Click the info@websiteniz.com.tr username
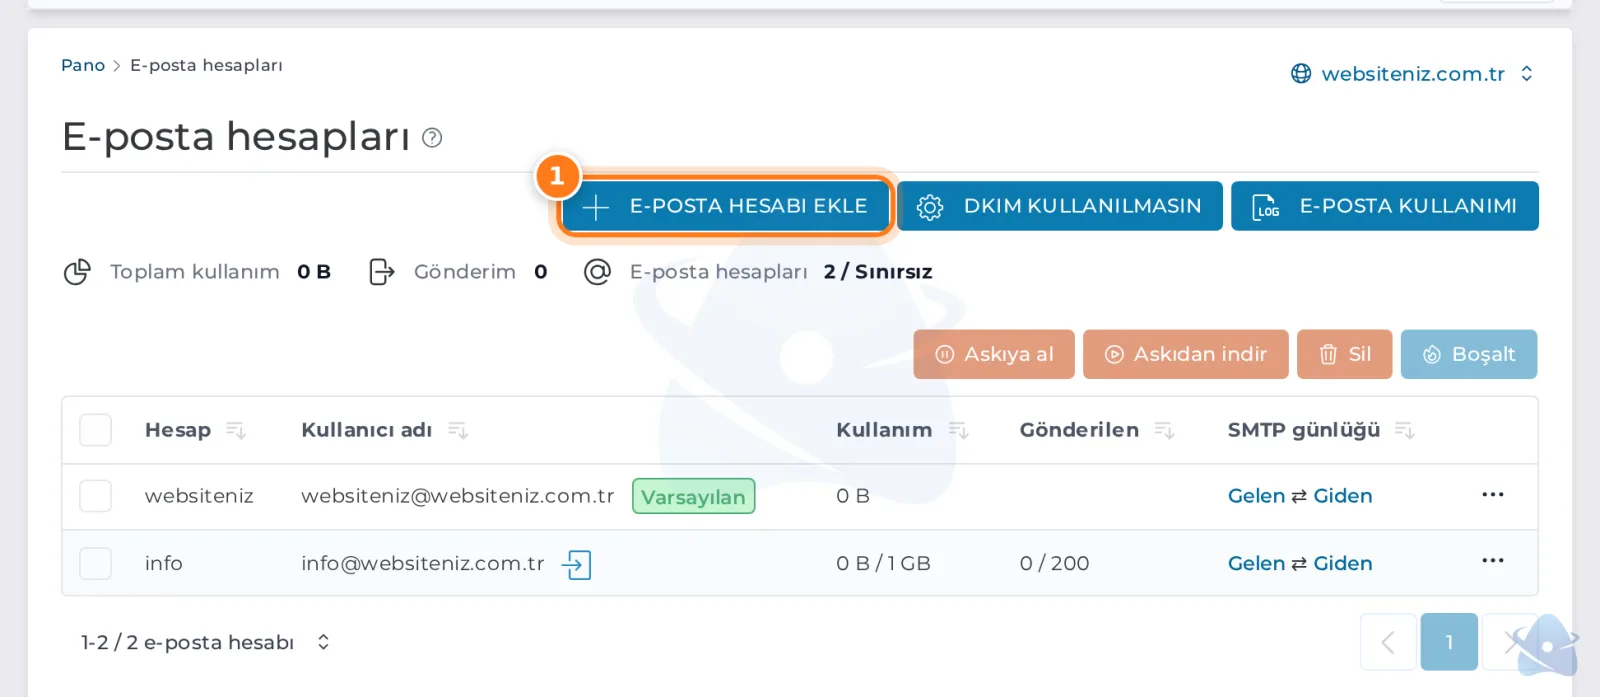1600x697 pixels. point(423,564)
